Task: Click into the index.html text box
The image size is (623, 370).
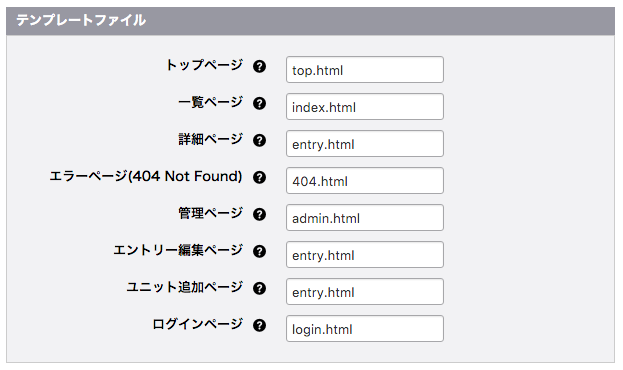Action: tap(365, 107)
